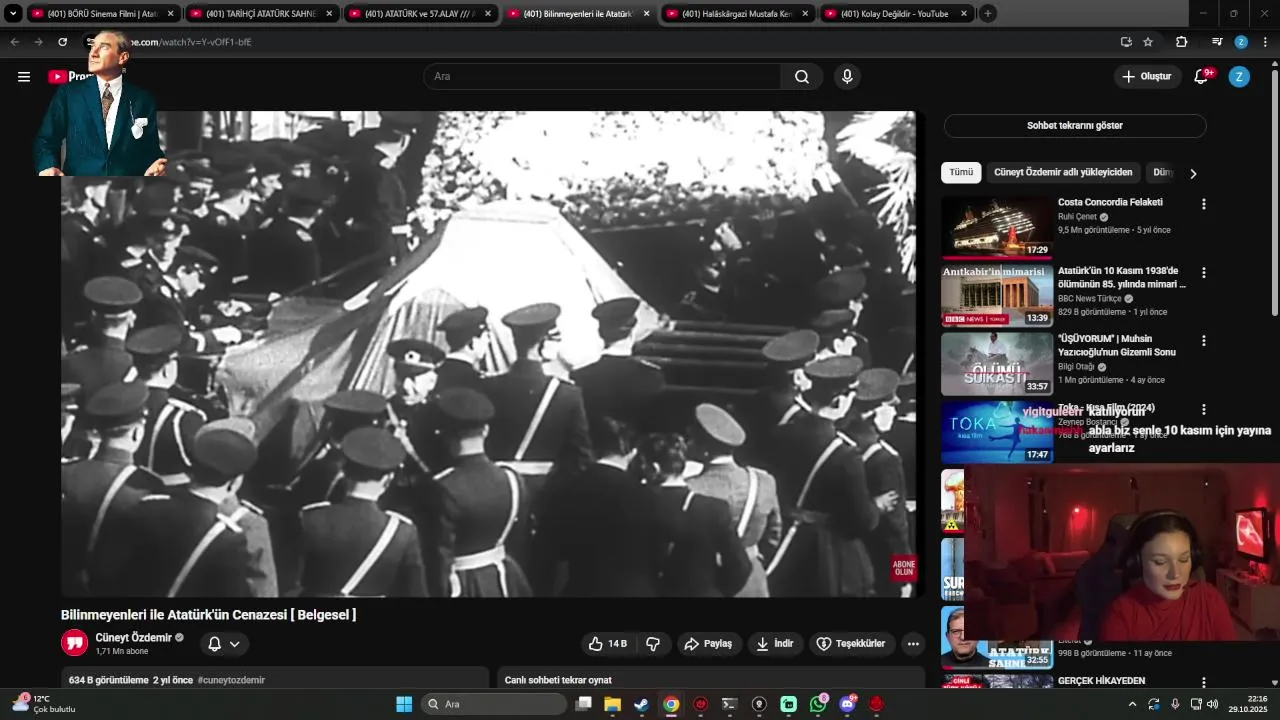Show hidden system tray icons chevron
This screenshot has width=1280, height=720.
[x=1132, y=704]
